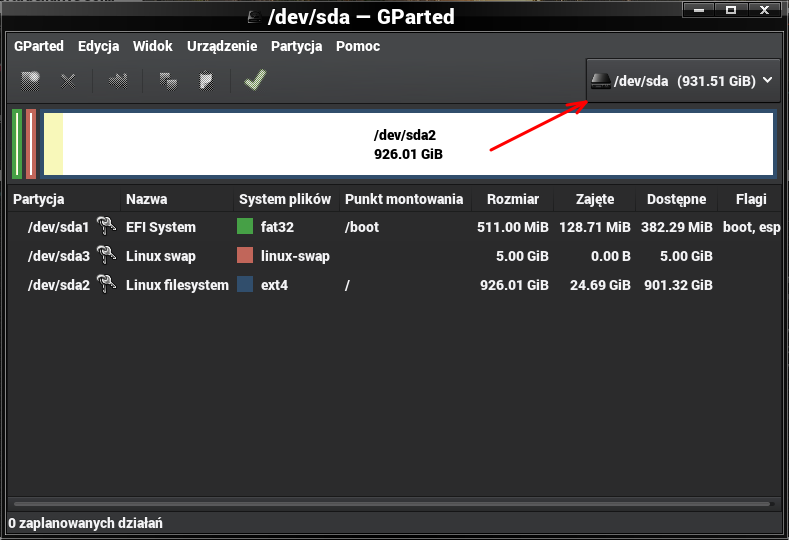
Task: Minimize the GParted window
Action: click(698, 10)
